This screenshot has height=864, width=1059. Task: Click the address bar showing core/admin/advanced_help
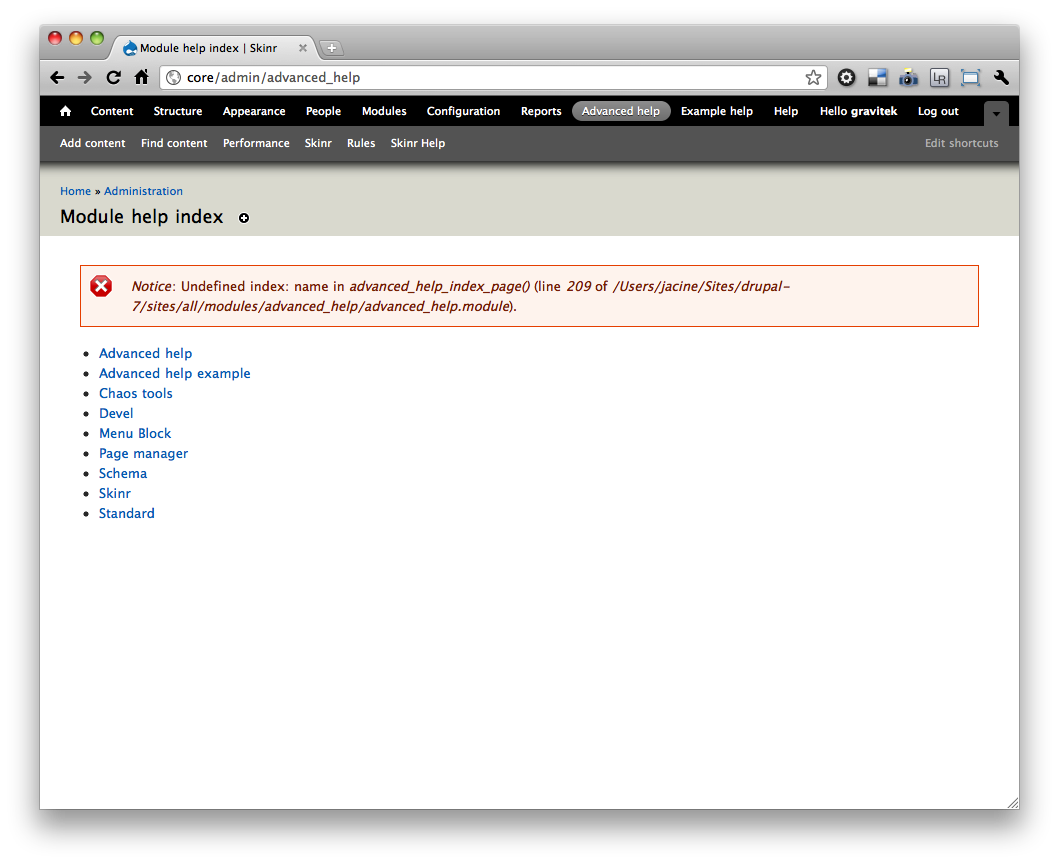(x=493, y=78)
